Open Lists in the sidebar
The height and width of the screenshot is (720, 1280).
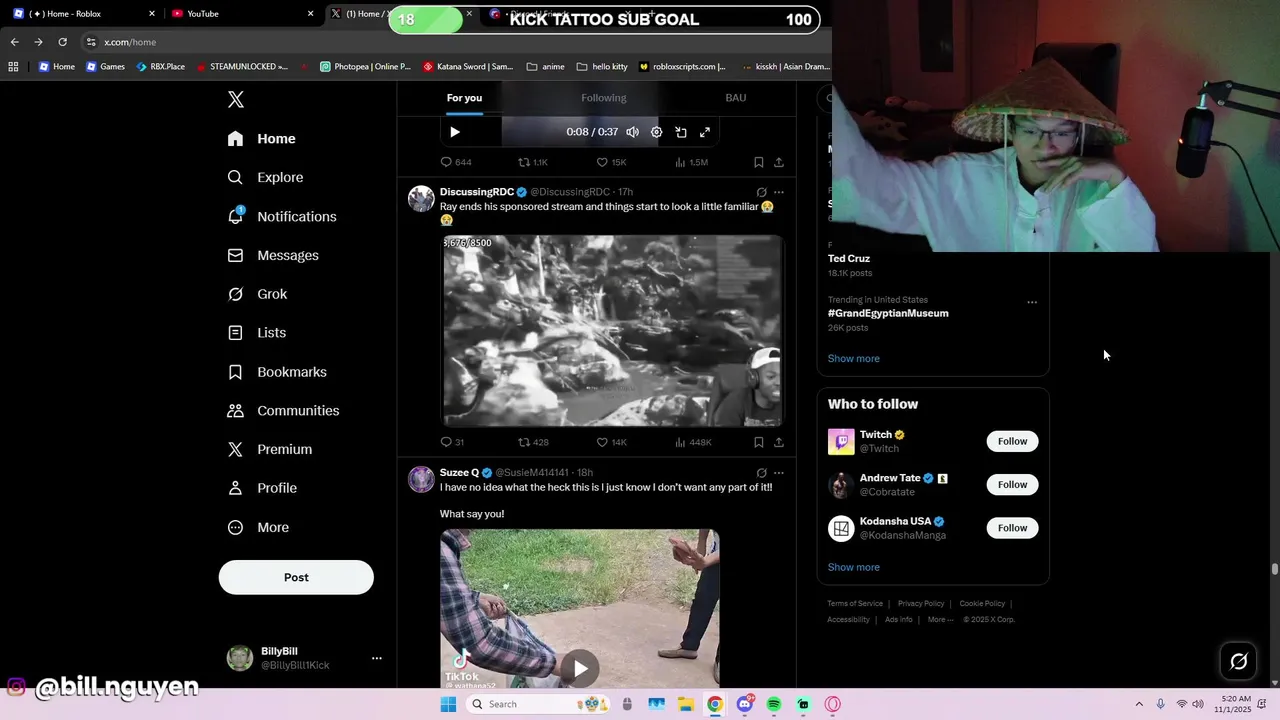(x=256, y=333)
